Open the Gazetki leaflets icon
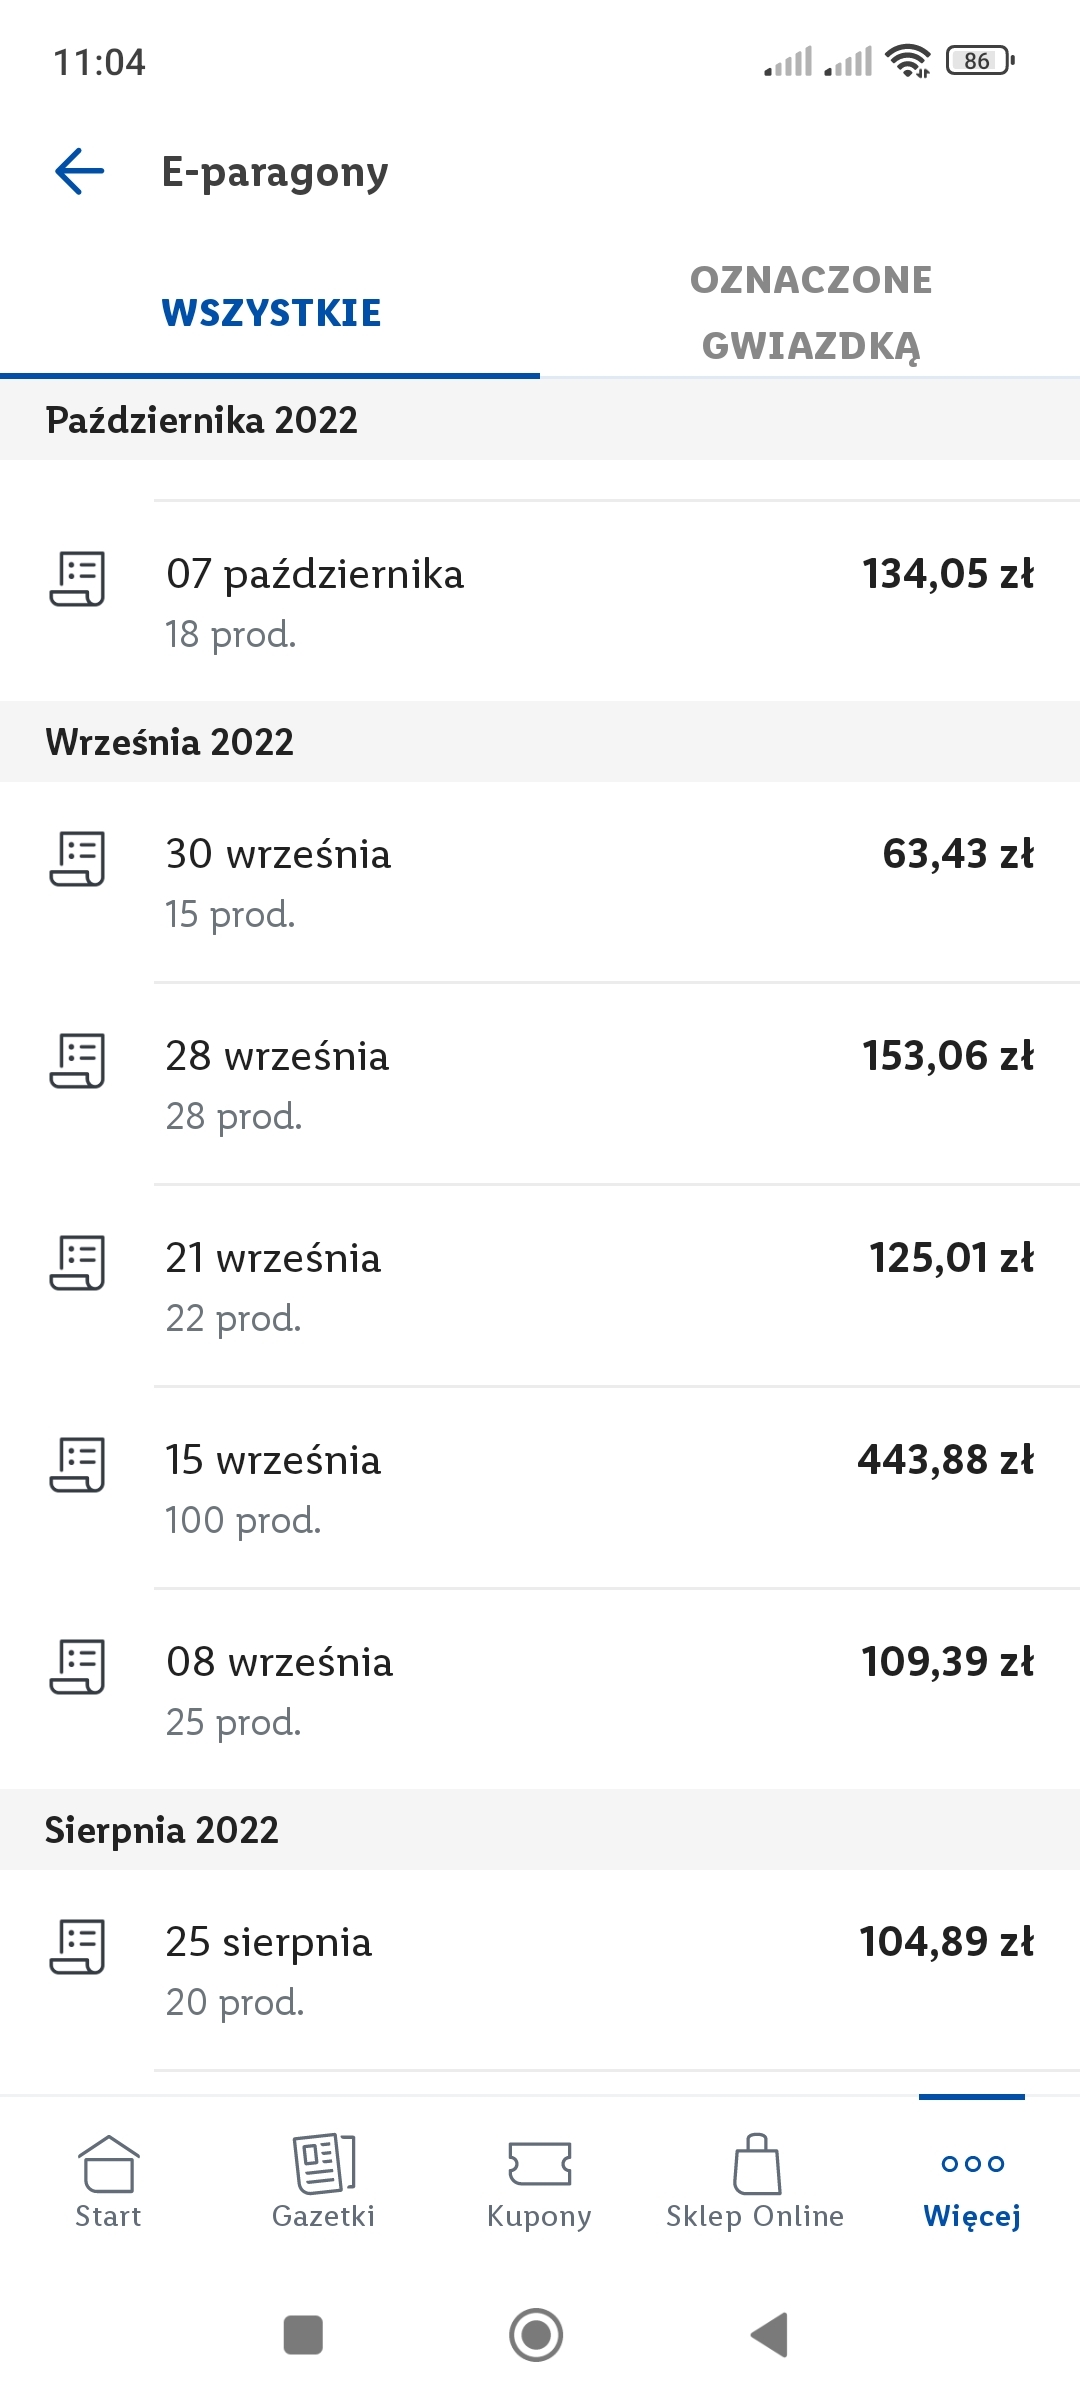 (324, 2164)
